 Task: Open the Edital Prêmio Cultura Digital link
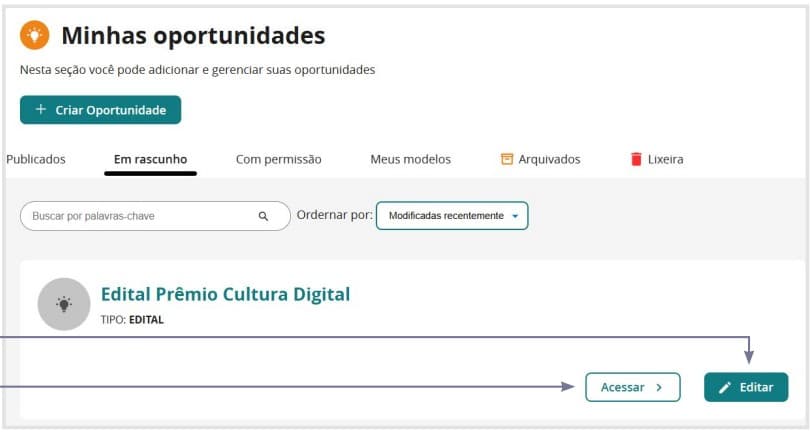(x=225, y=294)
